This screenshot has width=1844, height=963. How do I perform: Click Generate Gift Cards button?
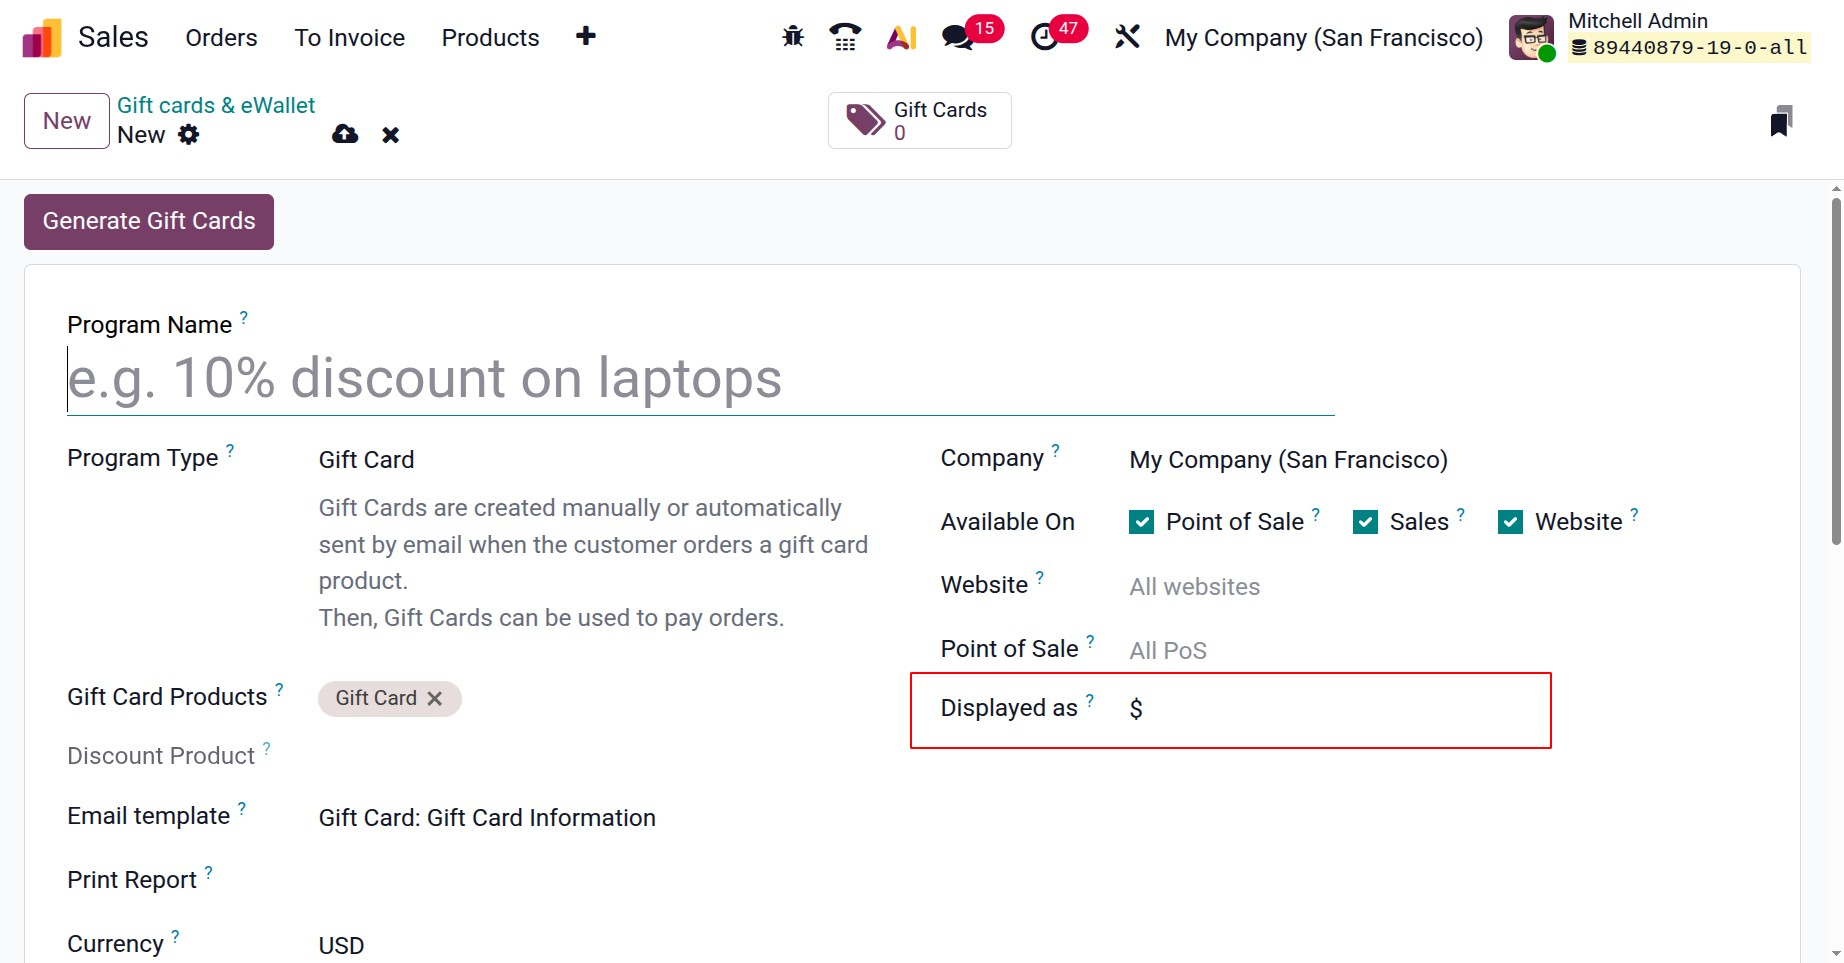[149, 221]
